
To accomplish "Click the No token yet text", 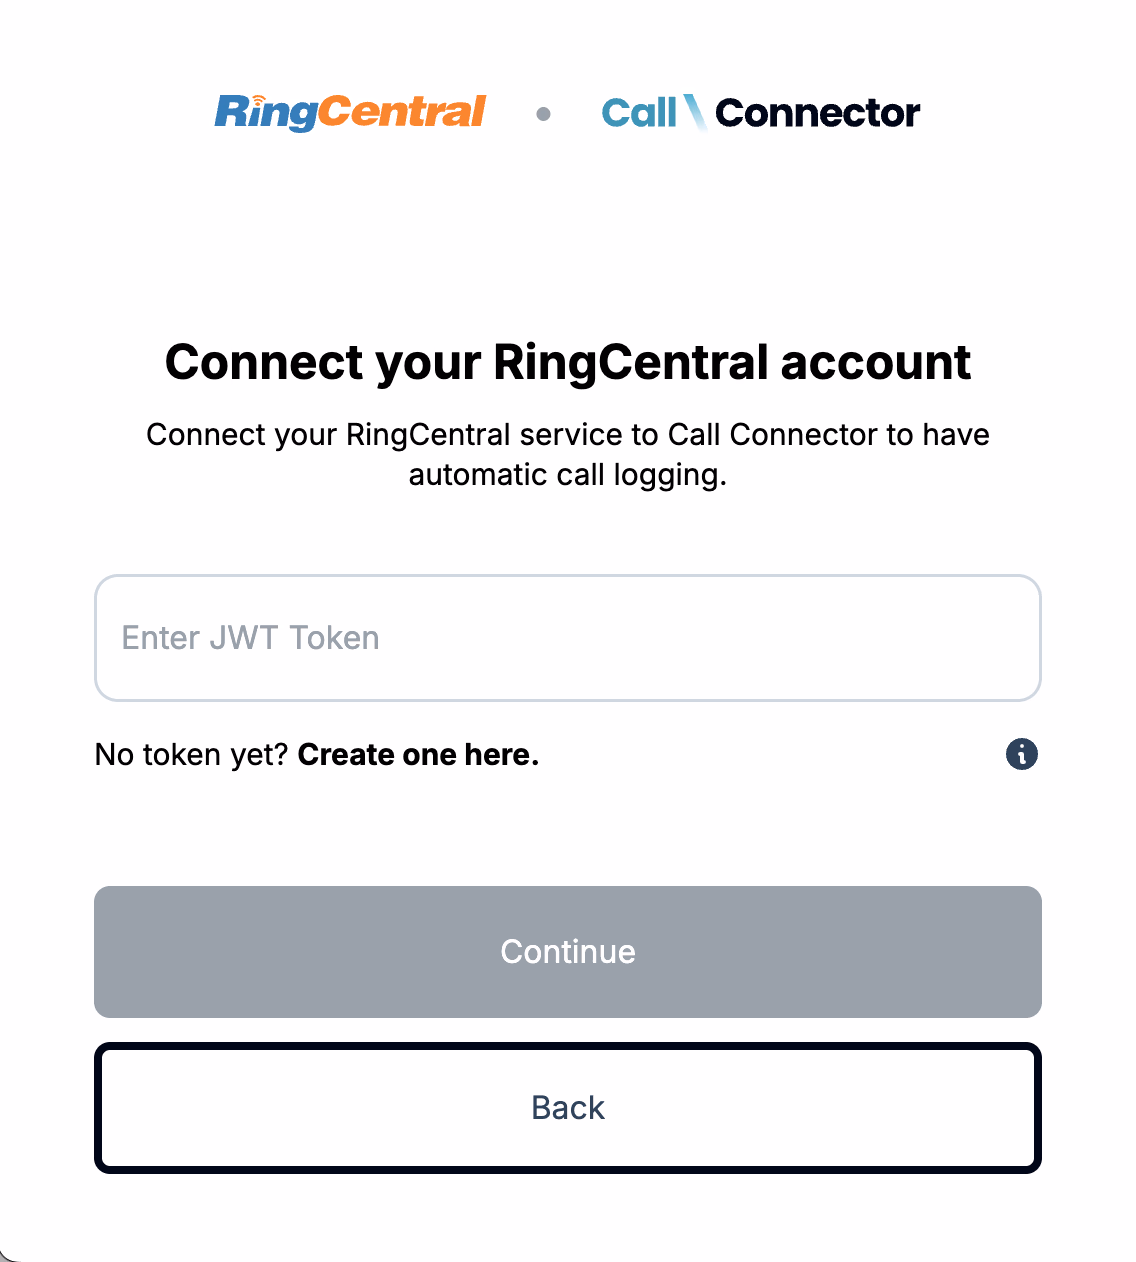I will [x=190, y=754].
